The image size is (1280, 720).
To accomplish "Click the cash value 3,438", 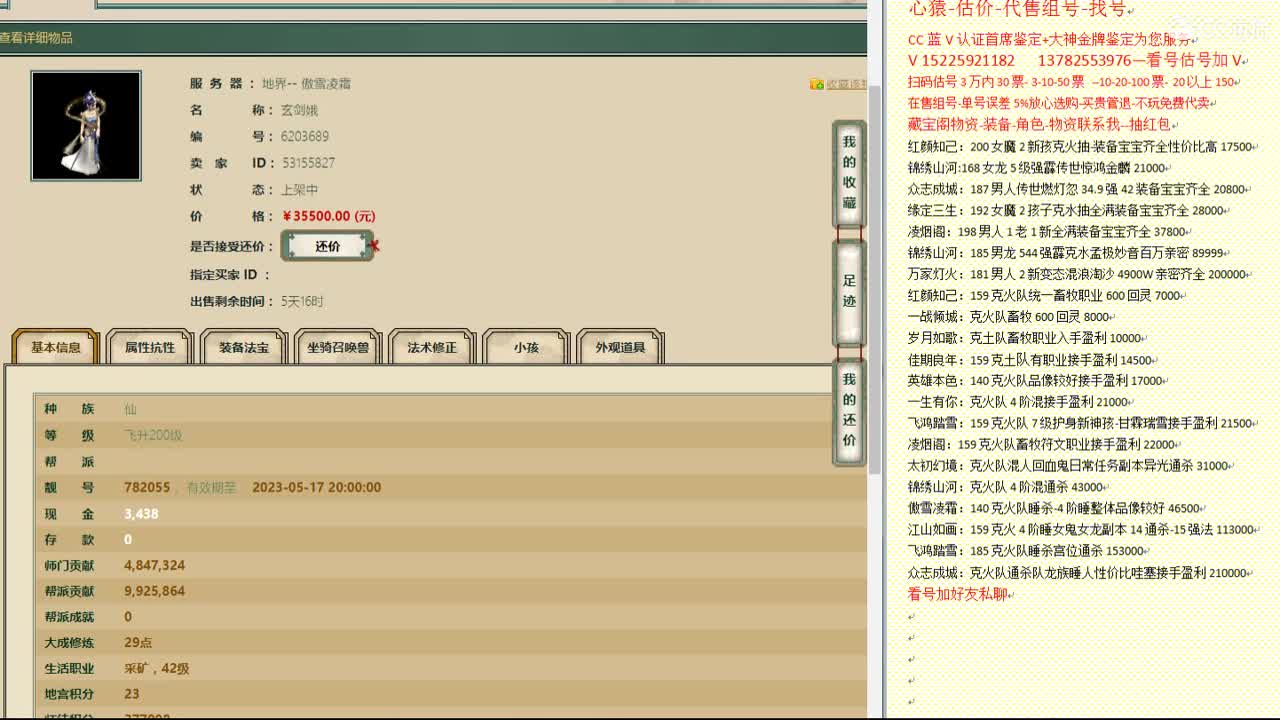I will (x=141, y=513).
